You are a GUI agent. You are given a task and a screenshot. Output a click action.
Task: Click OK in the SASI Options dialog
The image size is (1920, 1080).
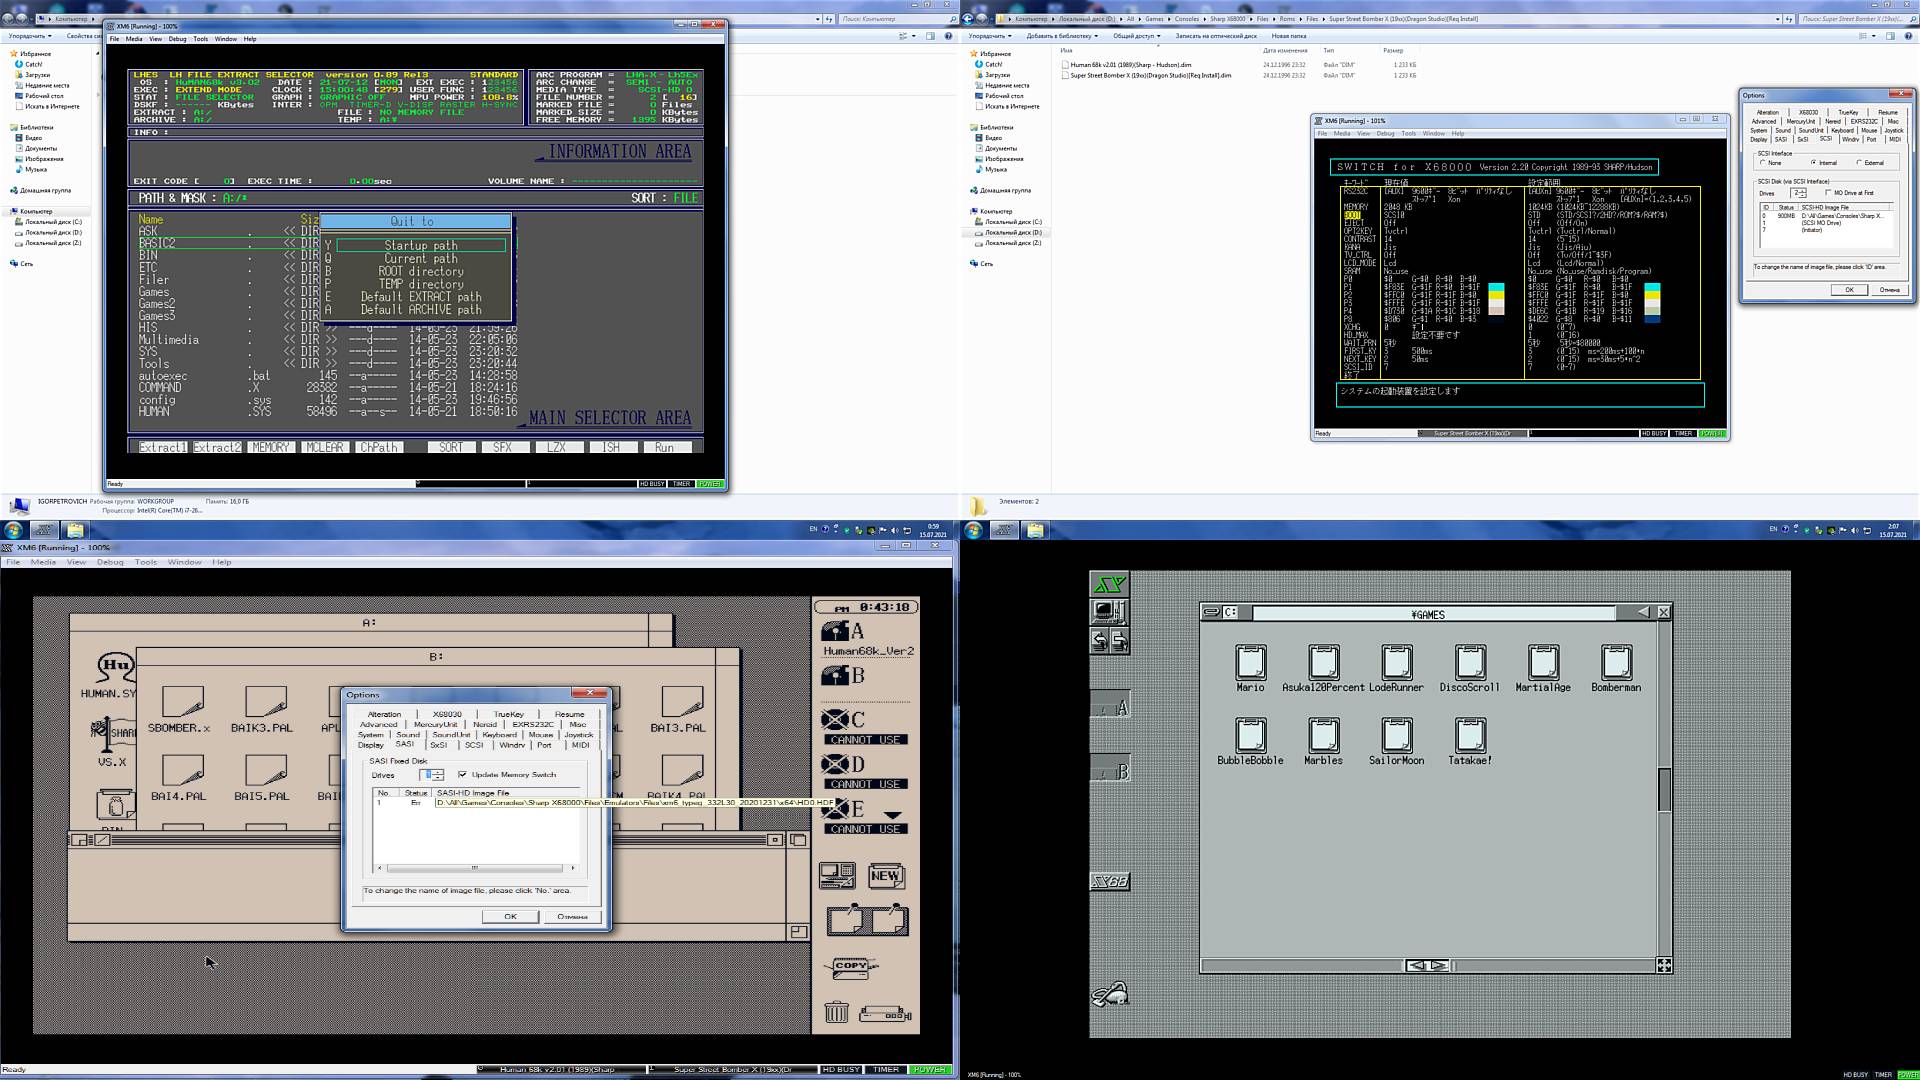[x=512, y=916]
